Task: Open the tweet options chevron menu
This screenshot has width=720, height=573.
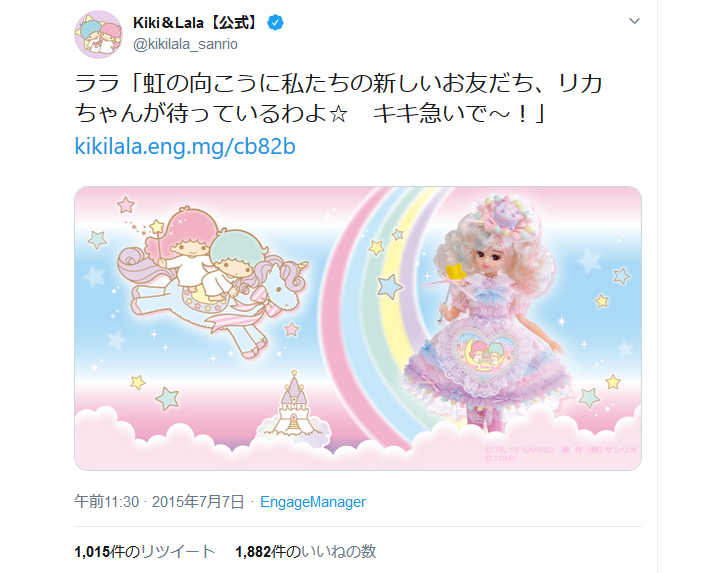Action: click(x=634, y=21)
